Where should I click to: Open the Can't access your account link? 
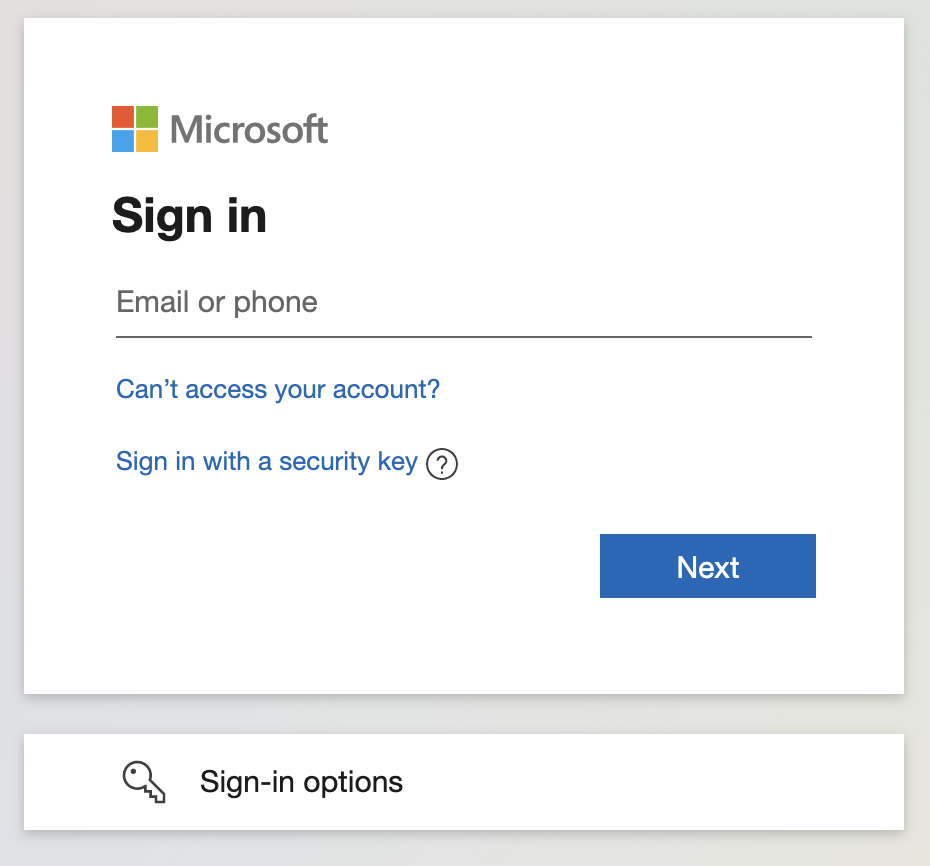point(278,389)
